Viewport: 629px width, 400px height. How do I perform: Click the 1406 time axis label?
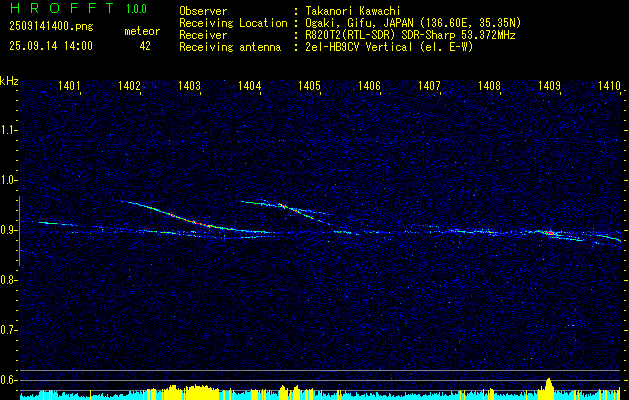(369, 85)
